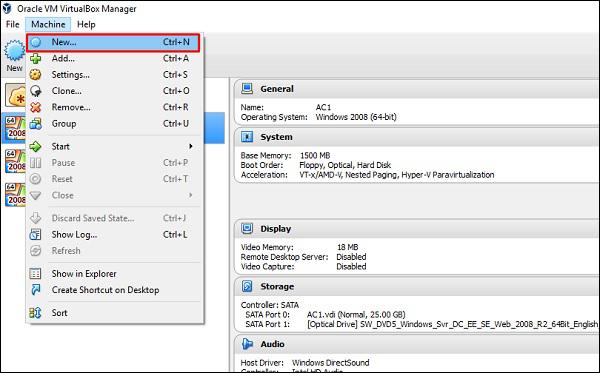The image size is (600, 373).
Task: Expand the Close submenu arrow
Action: (191, 195)
